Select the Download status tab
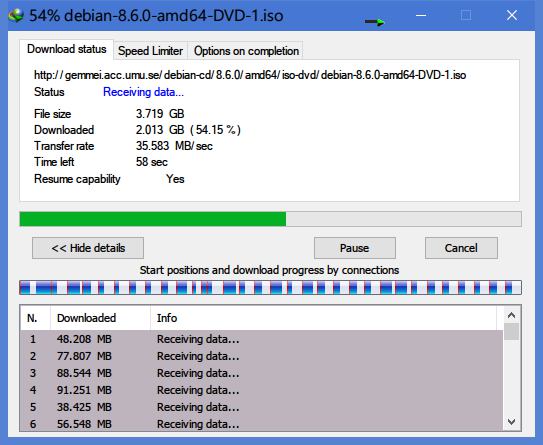This screenshot has width=543, height=445. pos(66,50)
